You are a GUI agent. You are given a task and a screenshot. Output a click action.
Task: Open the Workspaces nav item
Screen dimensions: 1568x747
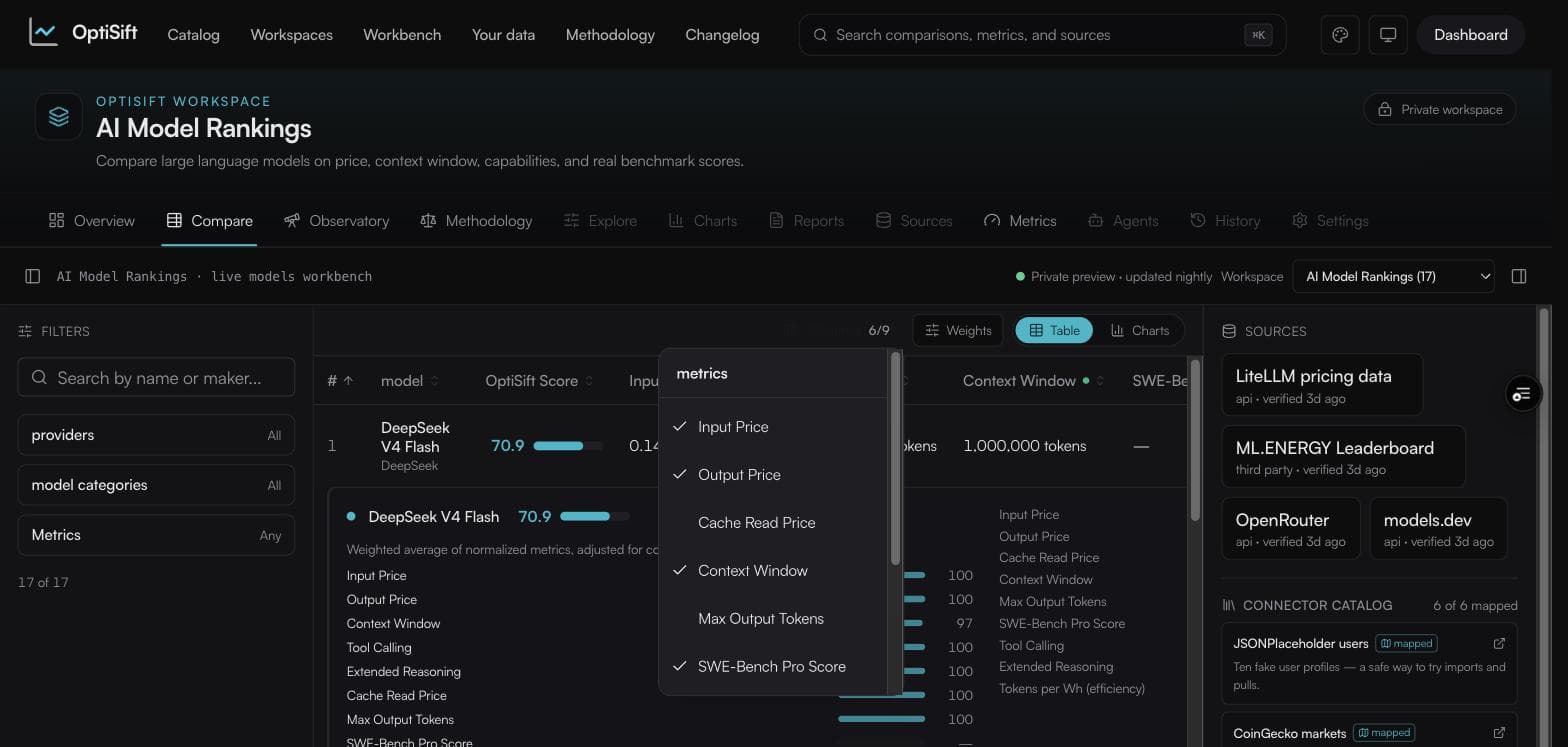(x=291, y=35)
